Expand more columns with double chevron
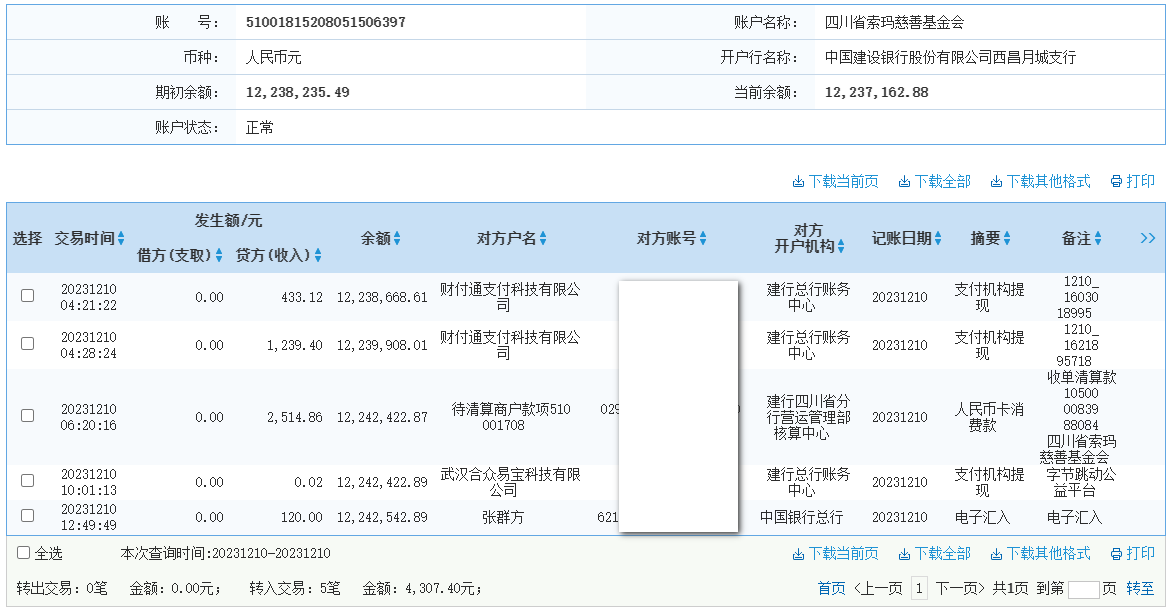The image size is (1167, 610). [x=1148, y=238]
